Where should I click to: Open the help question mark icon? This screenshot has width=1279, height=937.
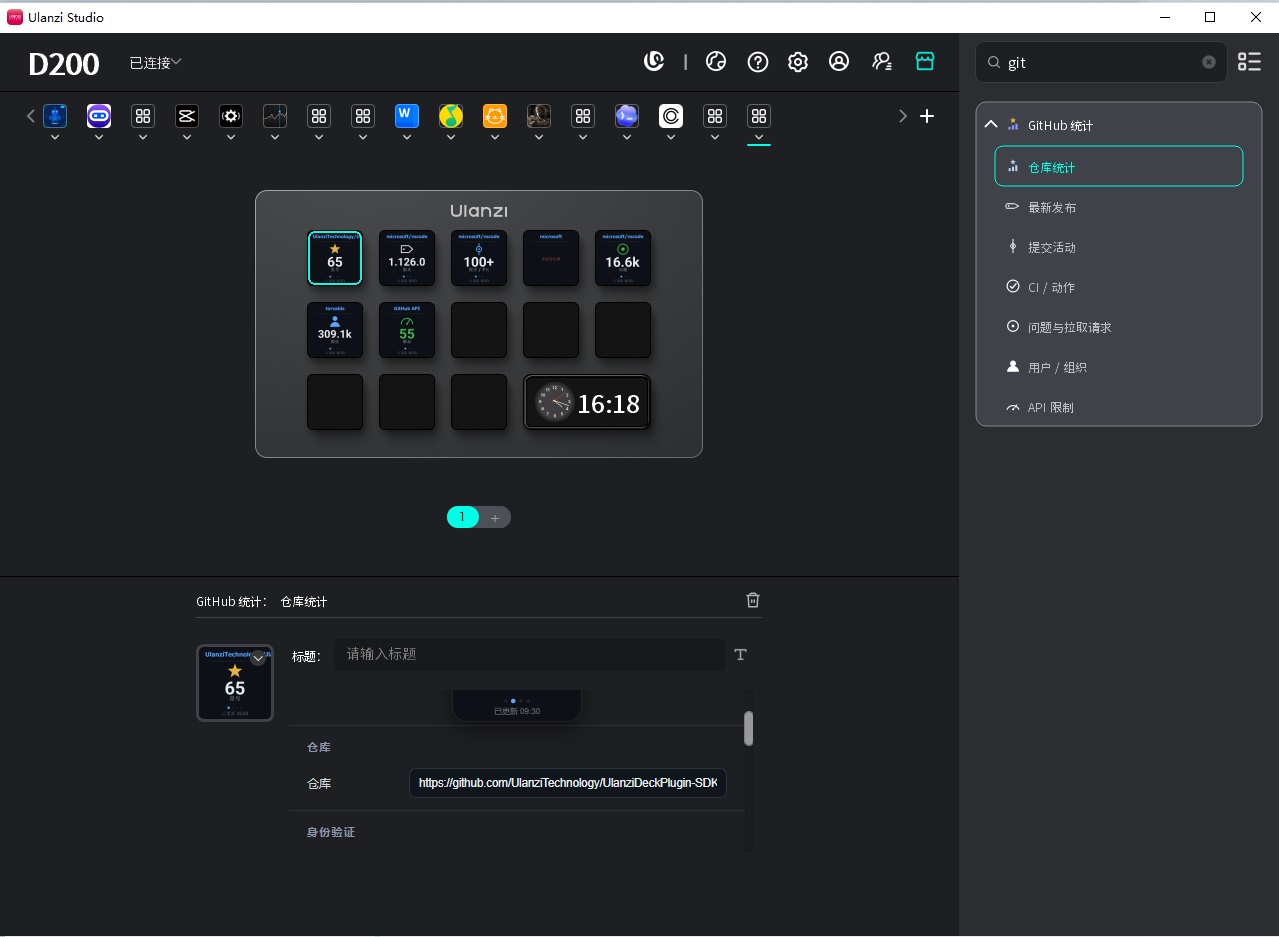point(758,62)
